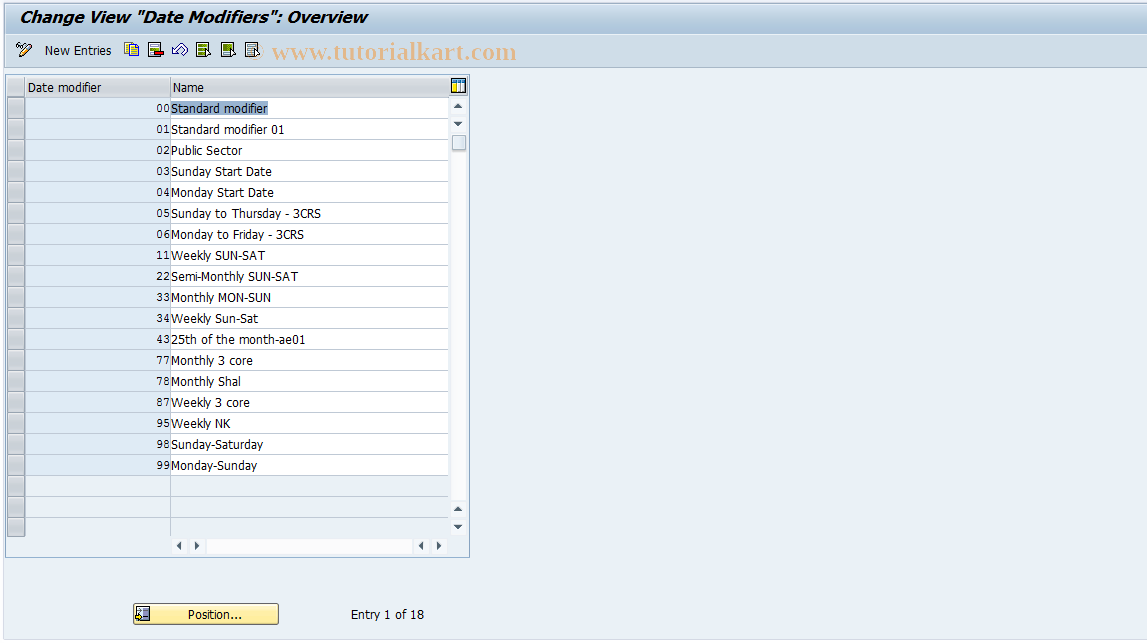Viewport: 1147px width, 643px height.
Task: Click the Select All toolbar icon
Action: click(x=203, y=50)
